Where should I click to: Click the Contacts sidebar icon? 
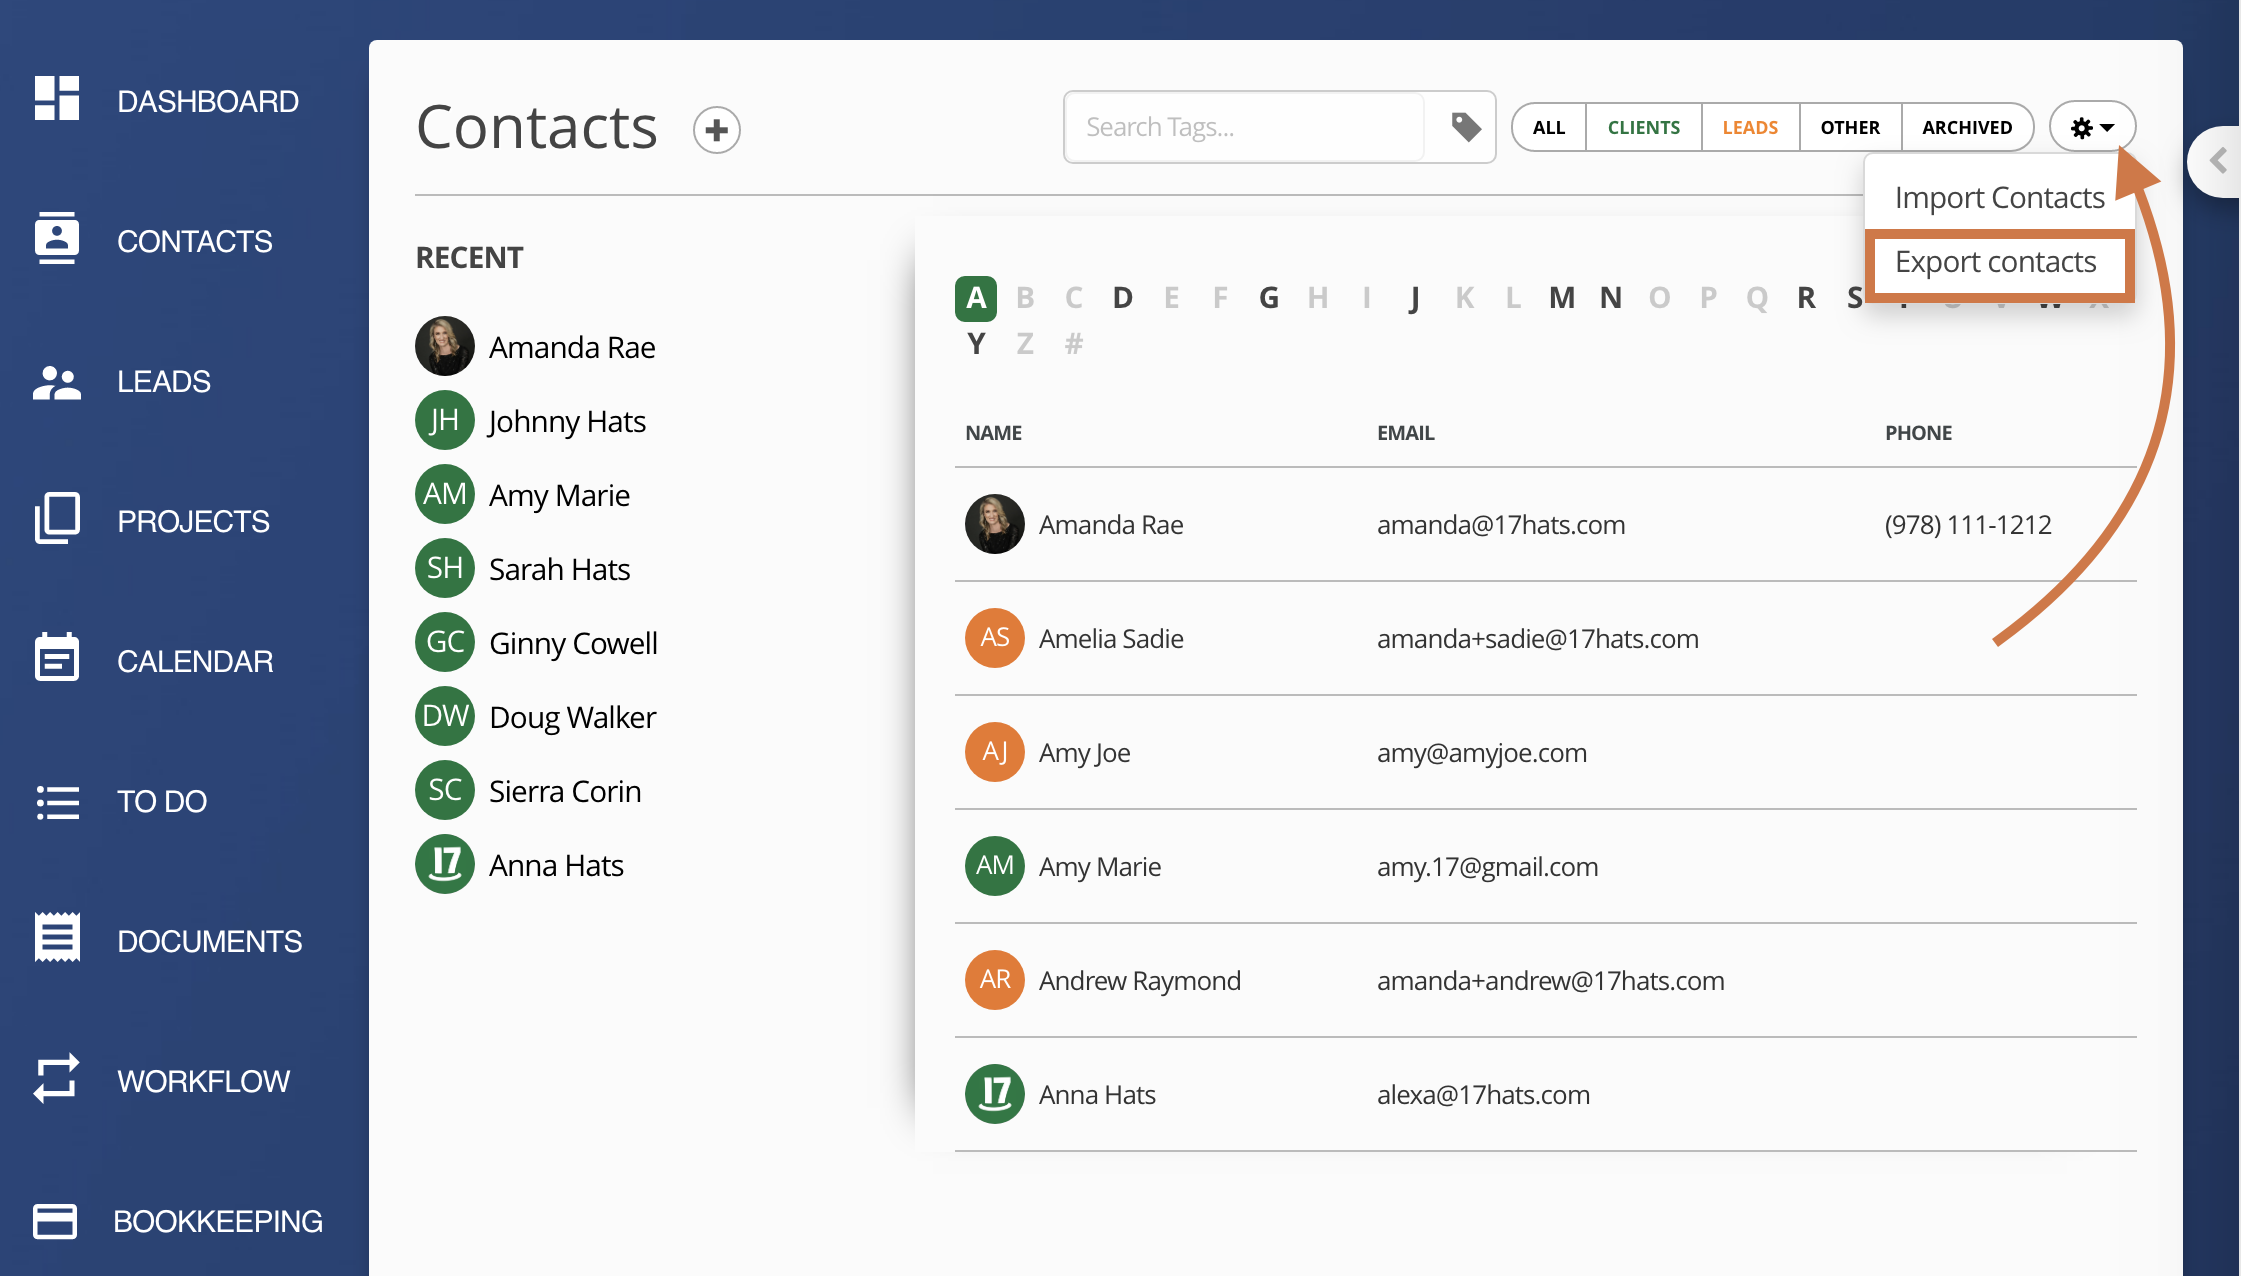pyautogui.click(x=57, y=239)
